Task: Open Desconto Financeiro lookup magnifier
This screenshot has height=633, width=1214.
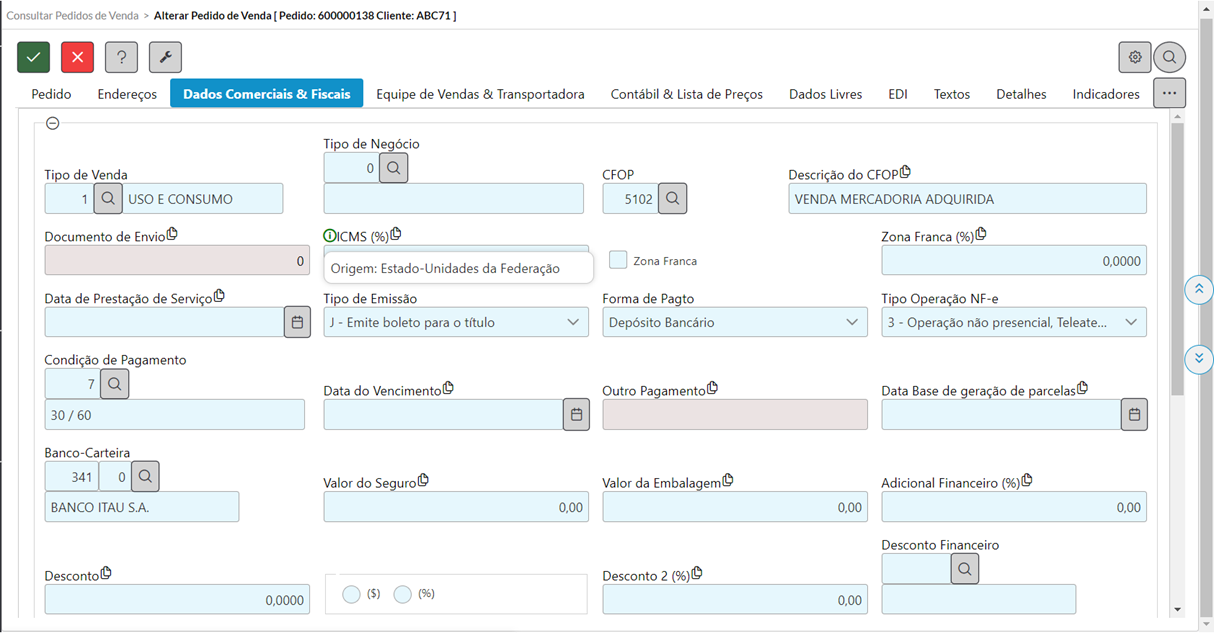Action: 964,568
